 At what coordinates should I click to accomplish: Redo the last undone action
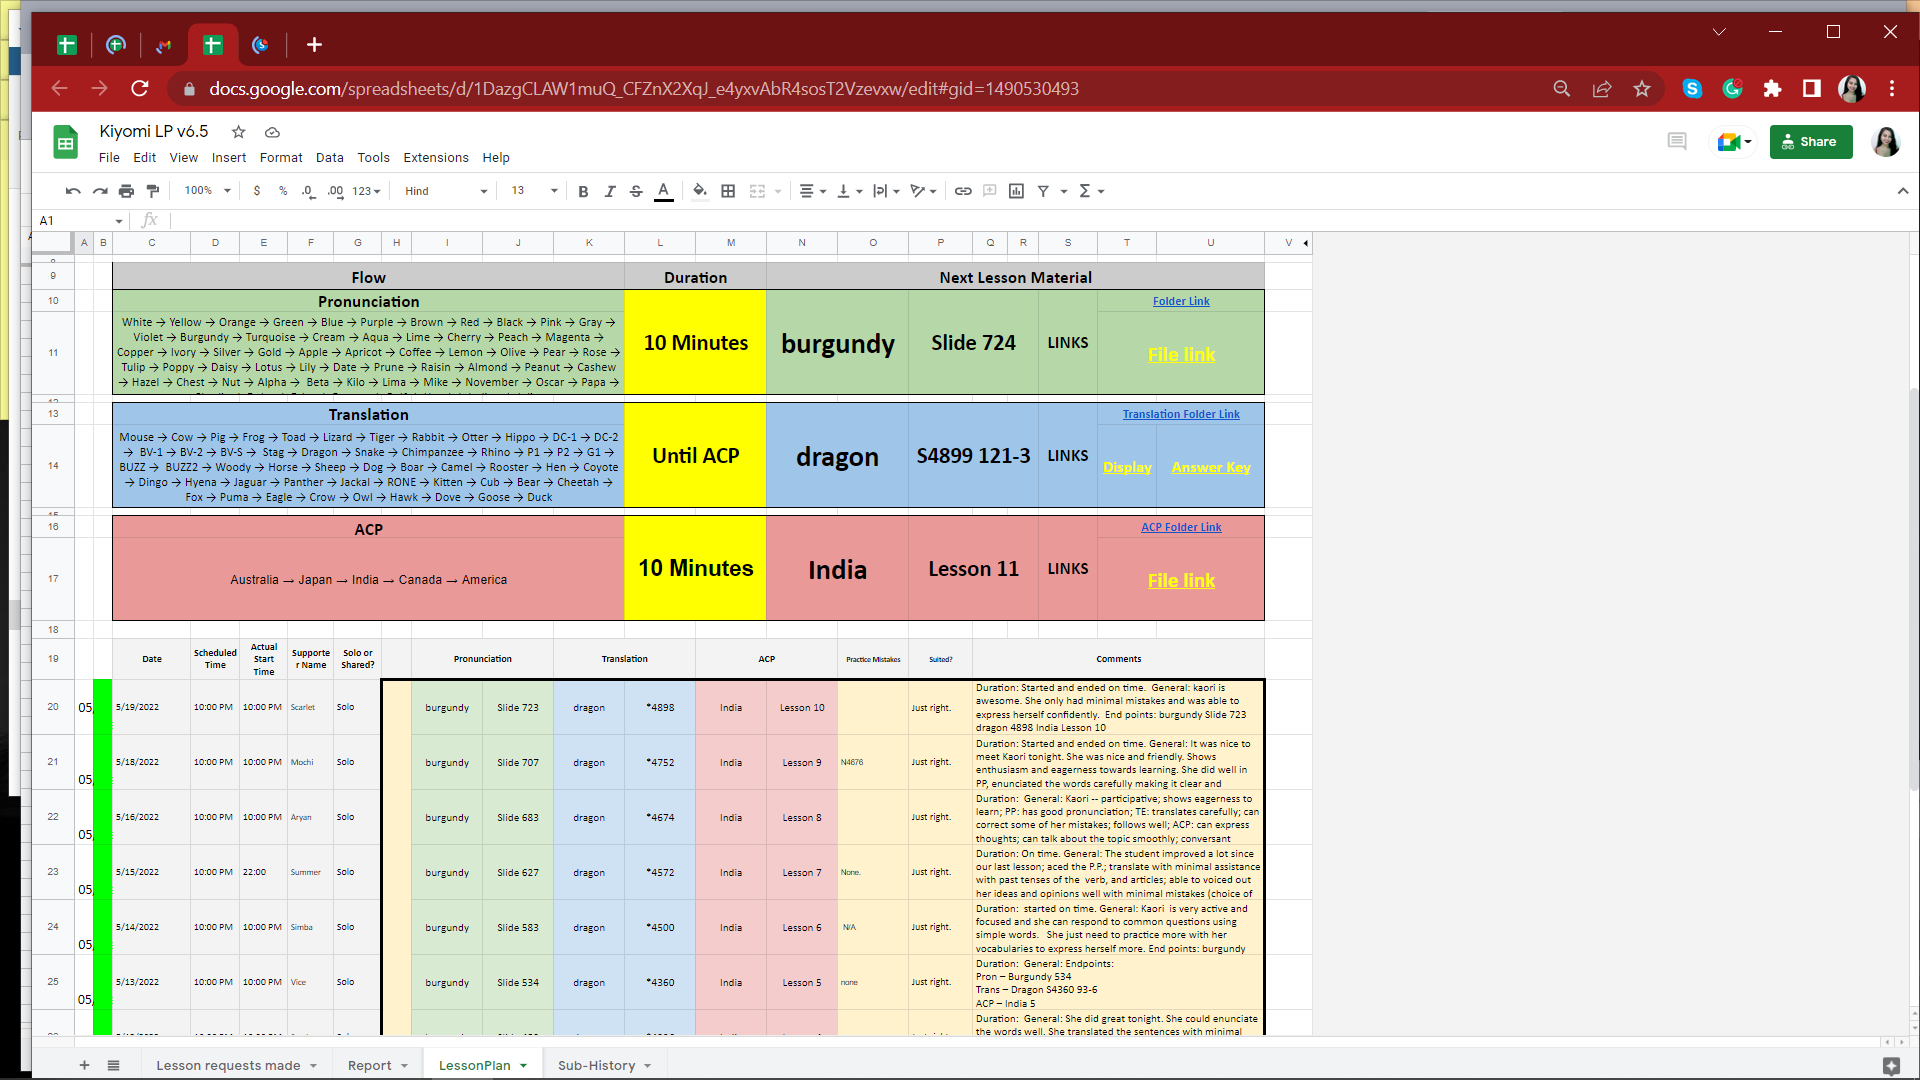tap(100, 191)
